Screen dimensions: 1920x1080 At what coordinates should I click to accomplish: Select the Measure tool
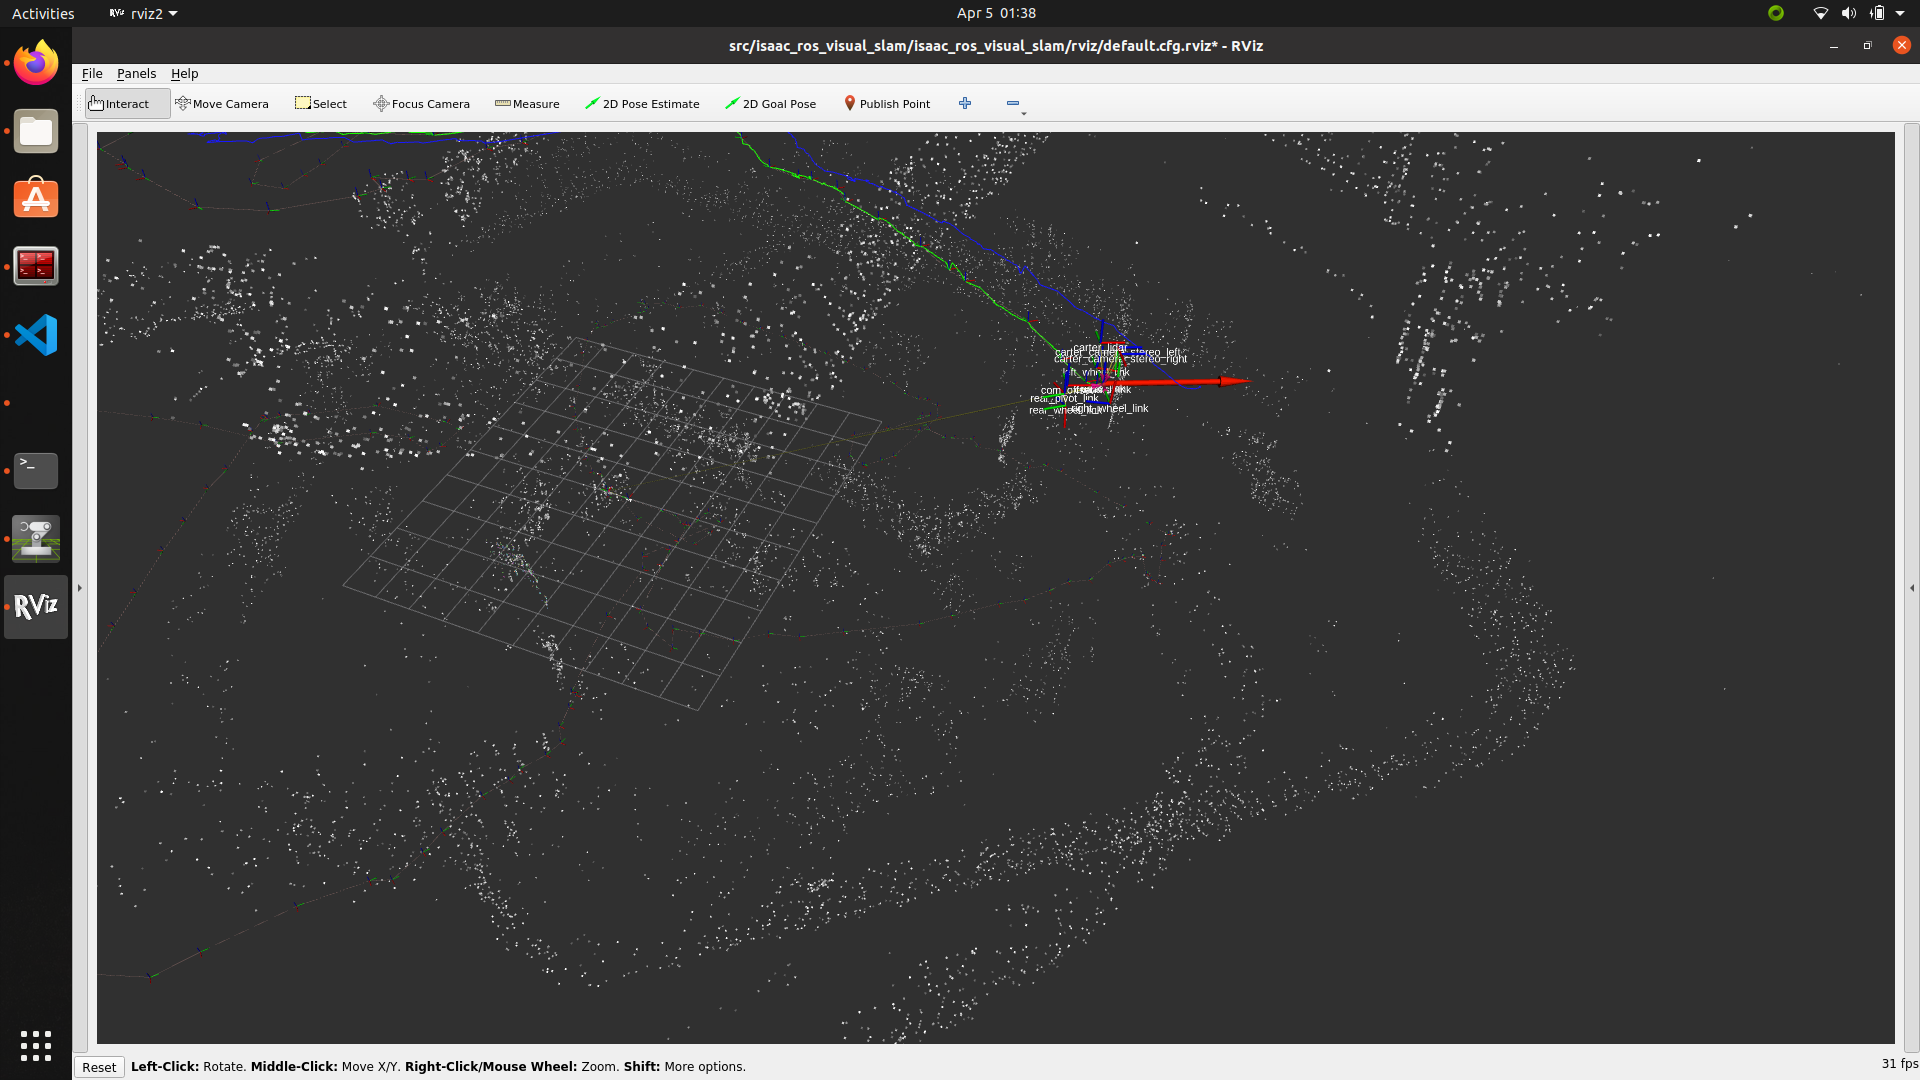[527, 103]
